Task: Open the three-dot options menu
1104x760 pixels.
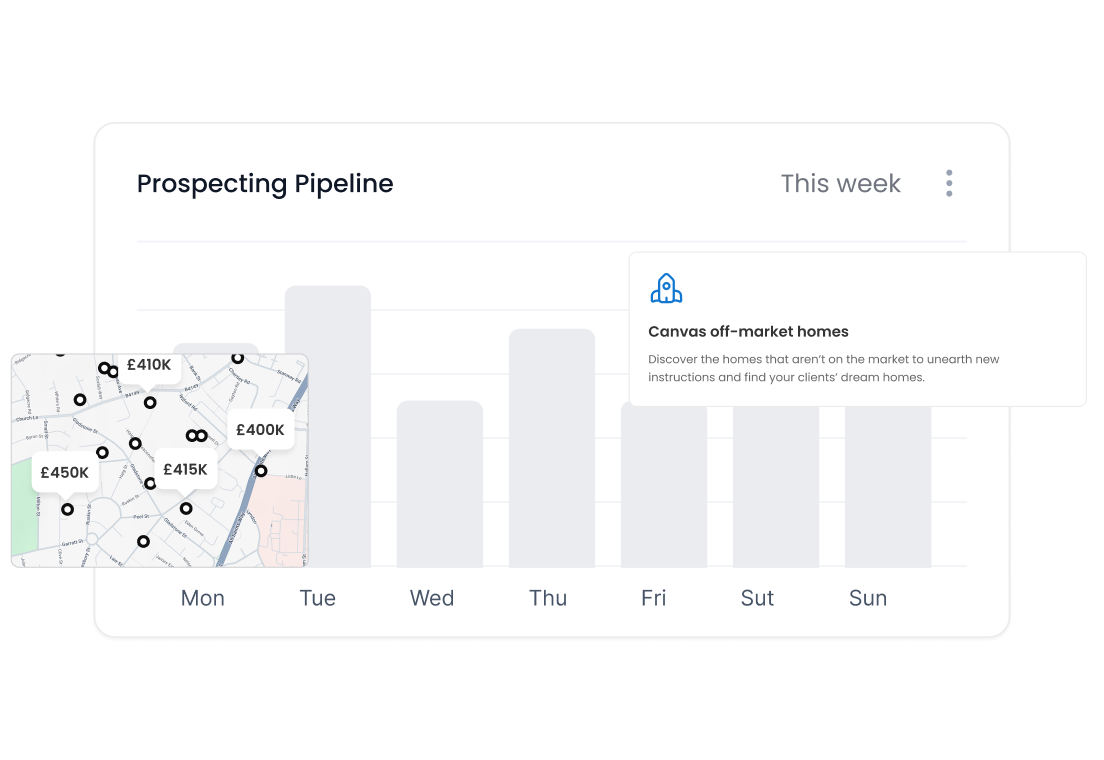Action: [x=948, y=183]
